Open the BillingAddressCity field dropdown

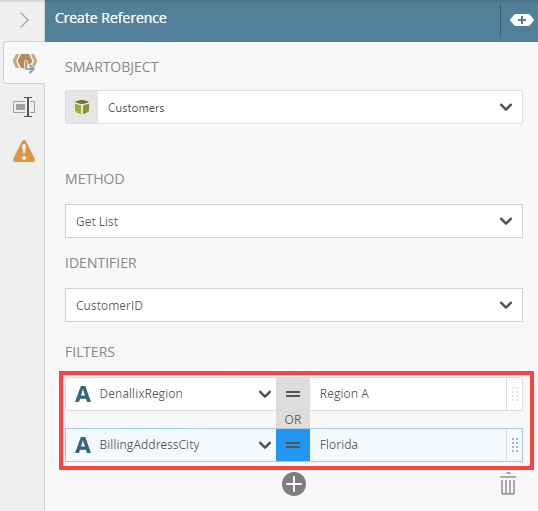click(265, 445)
